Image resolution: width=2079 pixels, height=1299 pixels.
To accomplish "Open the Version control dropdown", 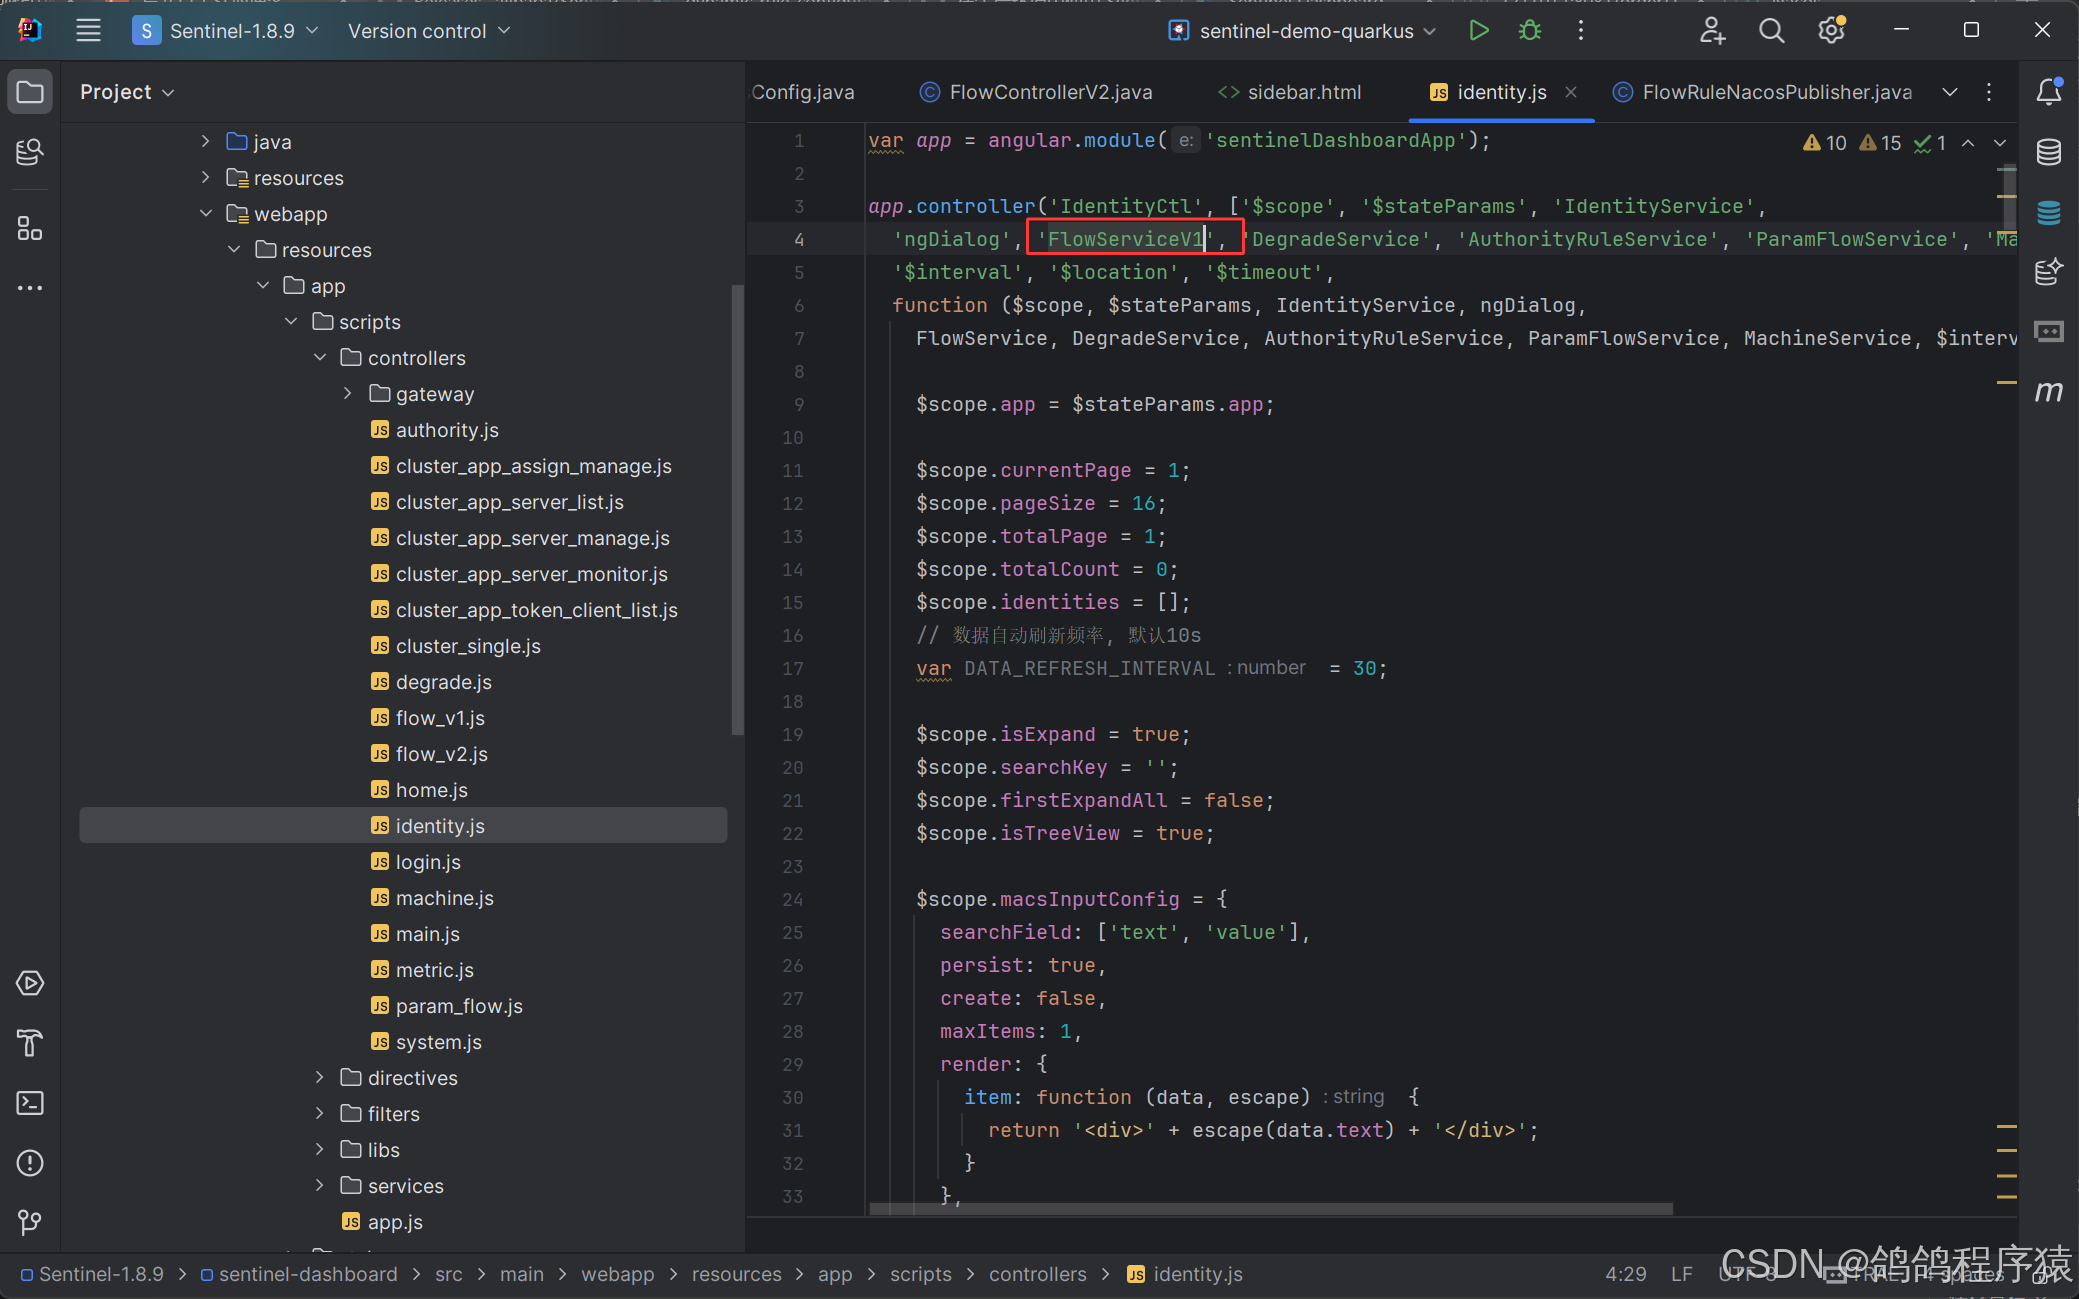I will pos(429,31).
